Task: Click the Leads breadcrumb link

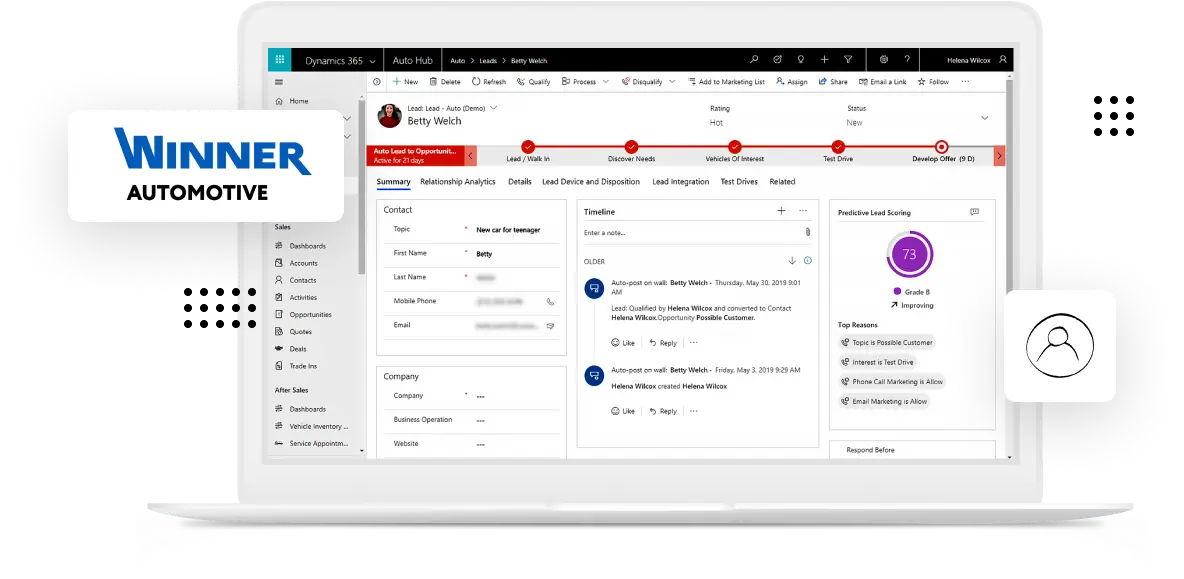Action: pos(489,60)
